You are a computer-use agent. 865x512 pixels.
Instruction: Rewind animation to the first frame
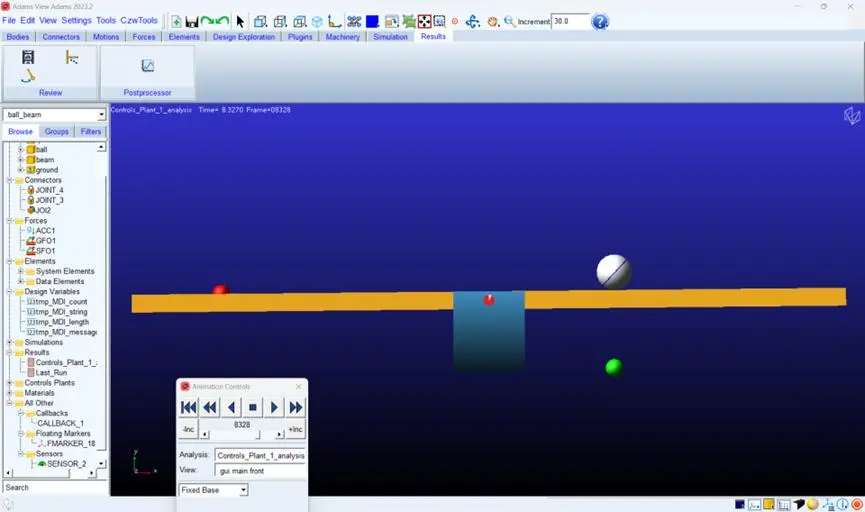188,408
